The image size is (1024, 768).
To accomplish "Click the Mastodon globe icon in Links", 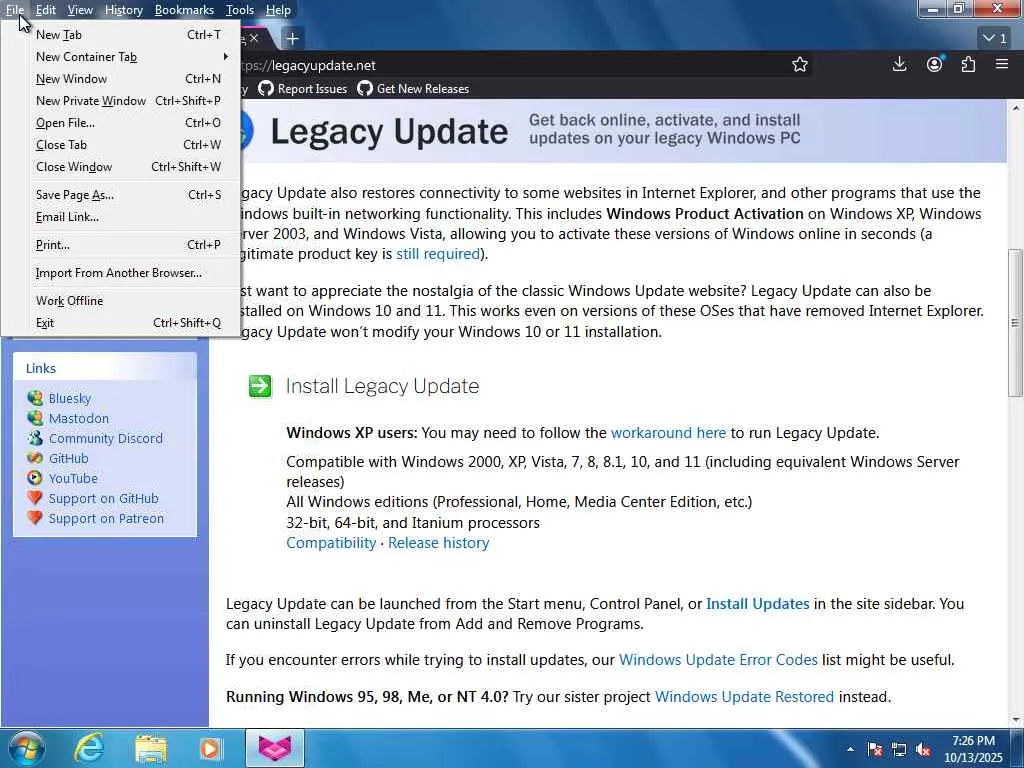I will (x=35, y=418).
